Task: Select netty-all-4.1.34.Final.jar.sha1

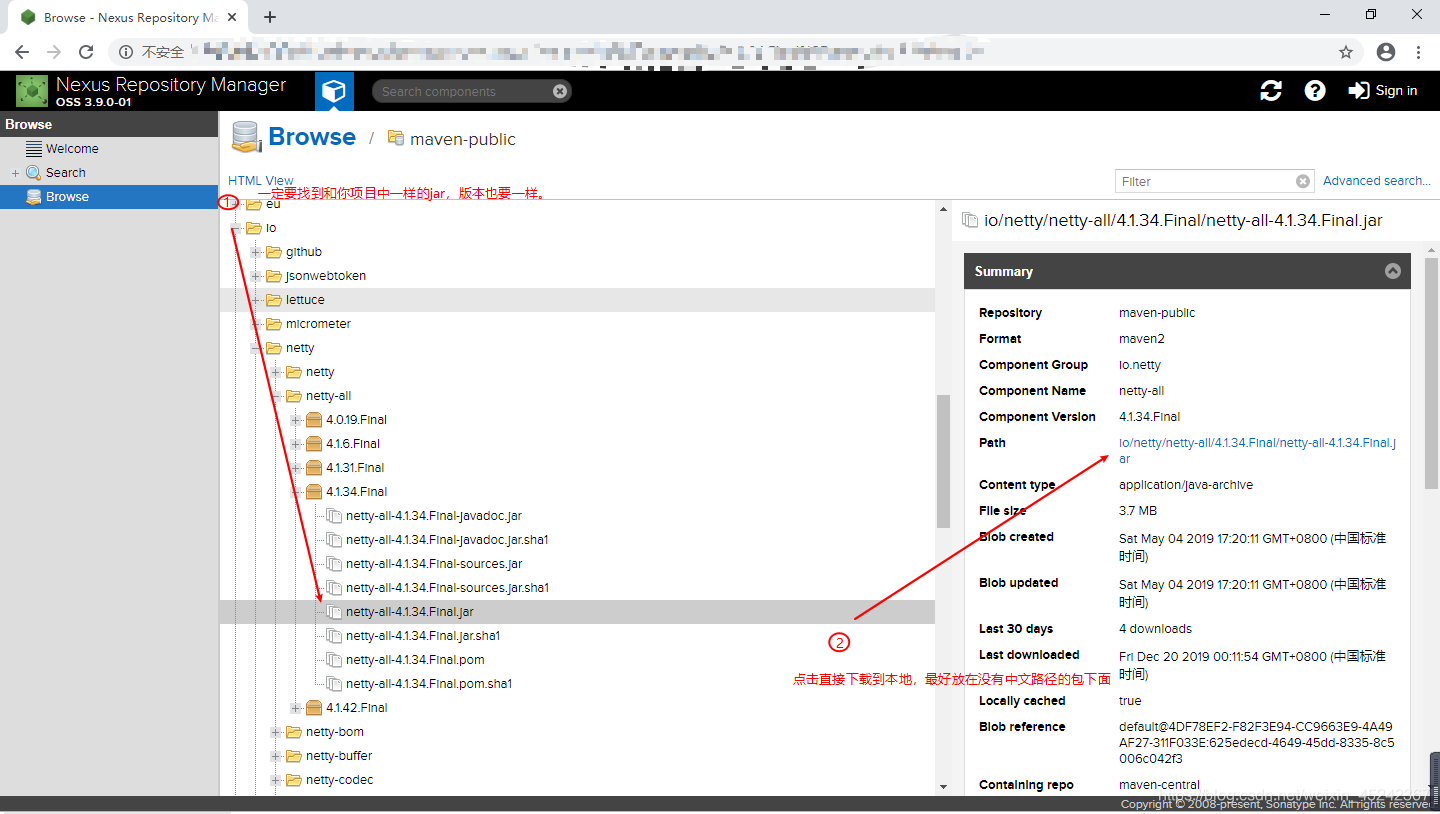Action: (x=423, y=636)
